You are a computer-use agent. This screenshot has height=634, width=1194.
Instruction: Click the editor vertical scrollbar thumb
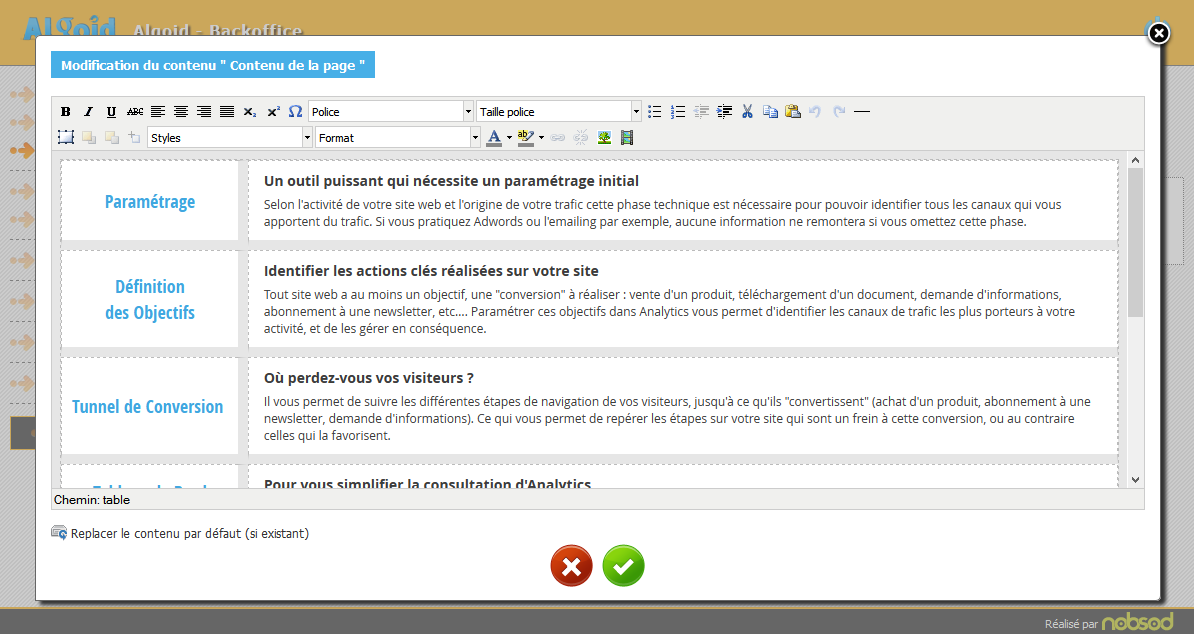(1135, 242)
